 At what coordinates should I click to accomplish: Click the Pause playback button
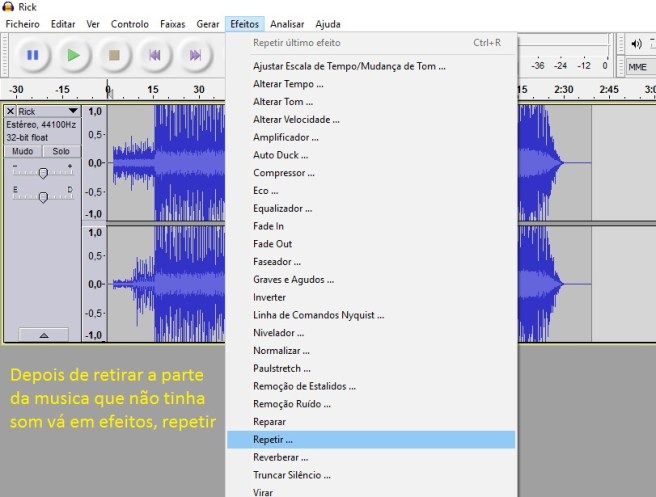point(32,55)
